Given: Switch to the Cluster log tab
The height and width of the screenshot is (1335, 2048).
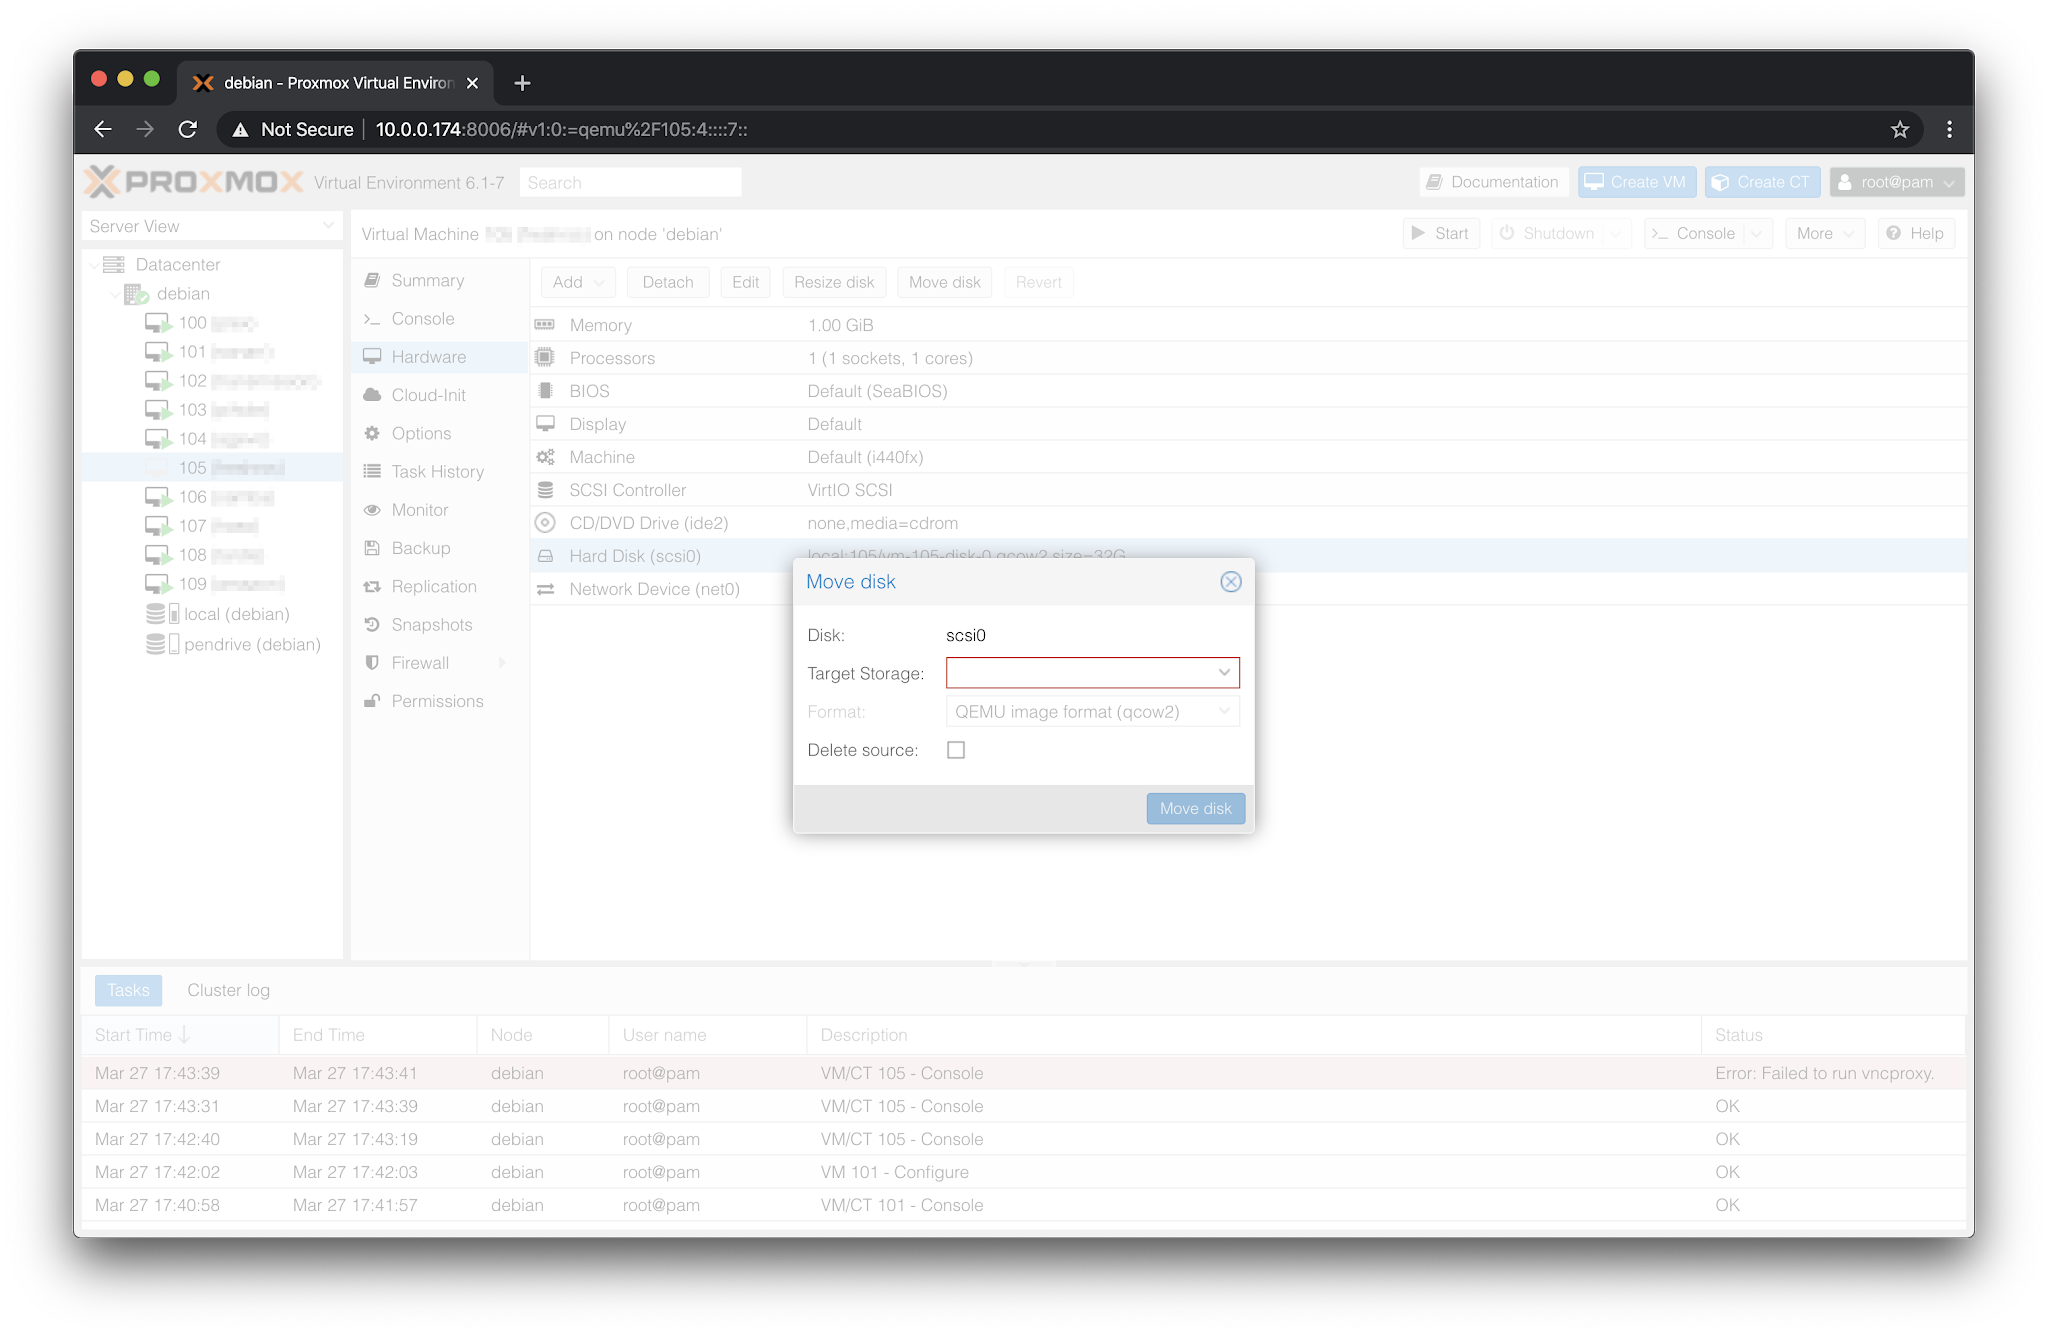Looking at the screenshot, I should [228, 990].
